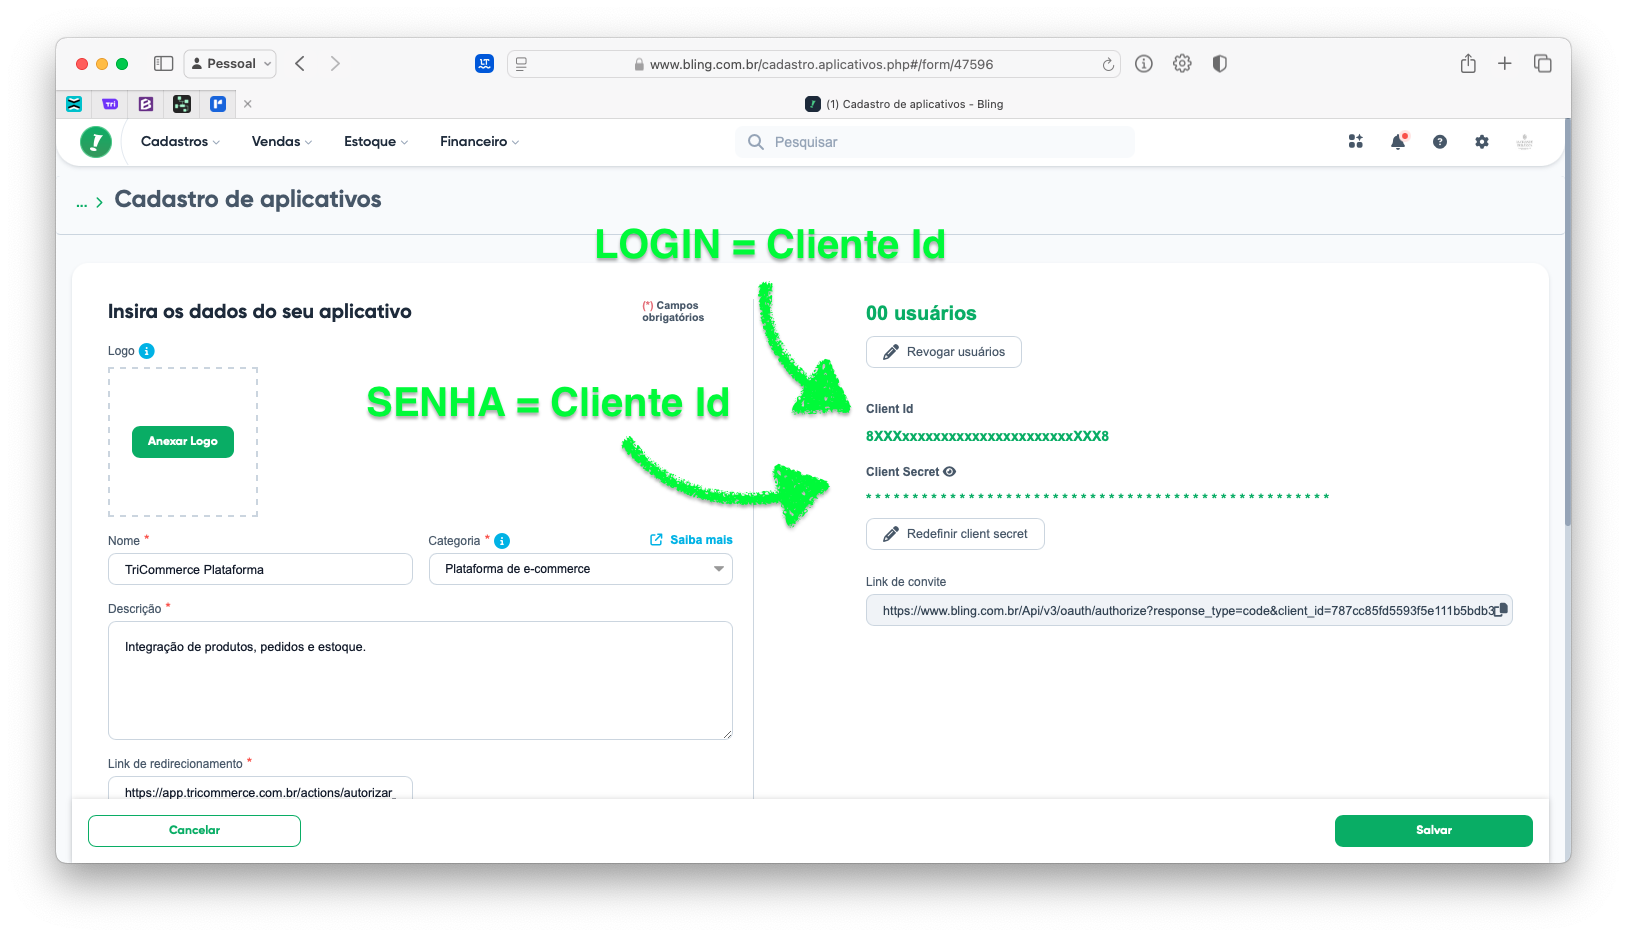Open the Pessoal profile dropdown

coord(230,63)
